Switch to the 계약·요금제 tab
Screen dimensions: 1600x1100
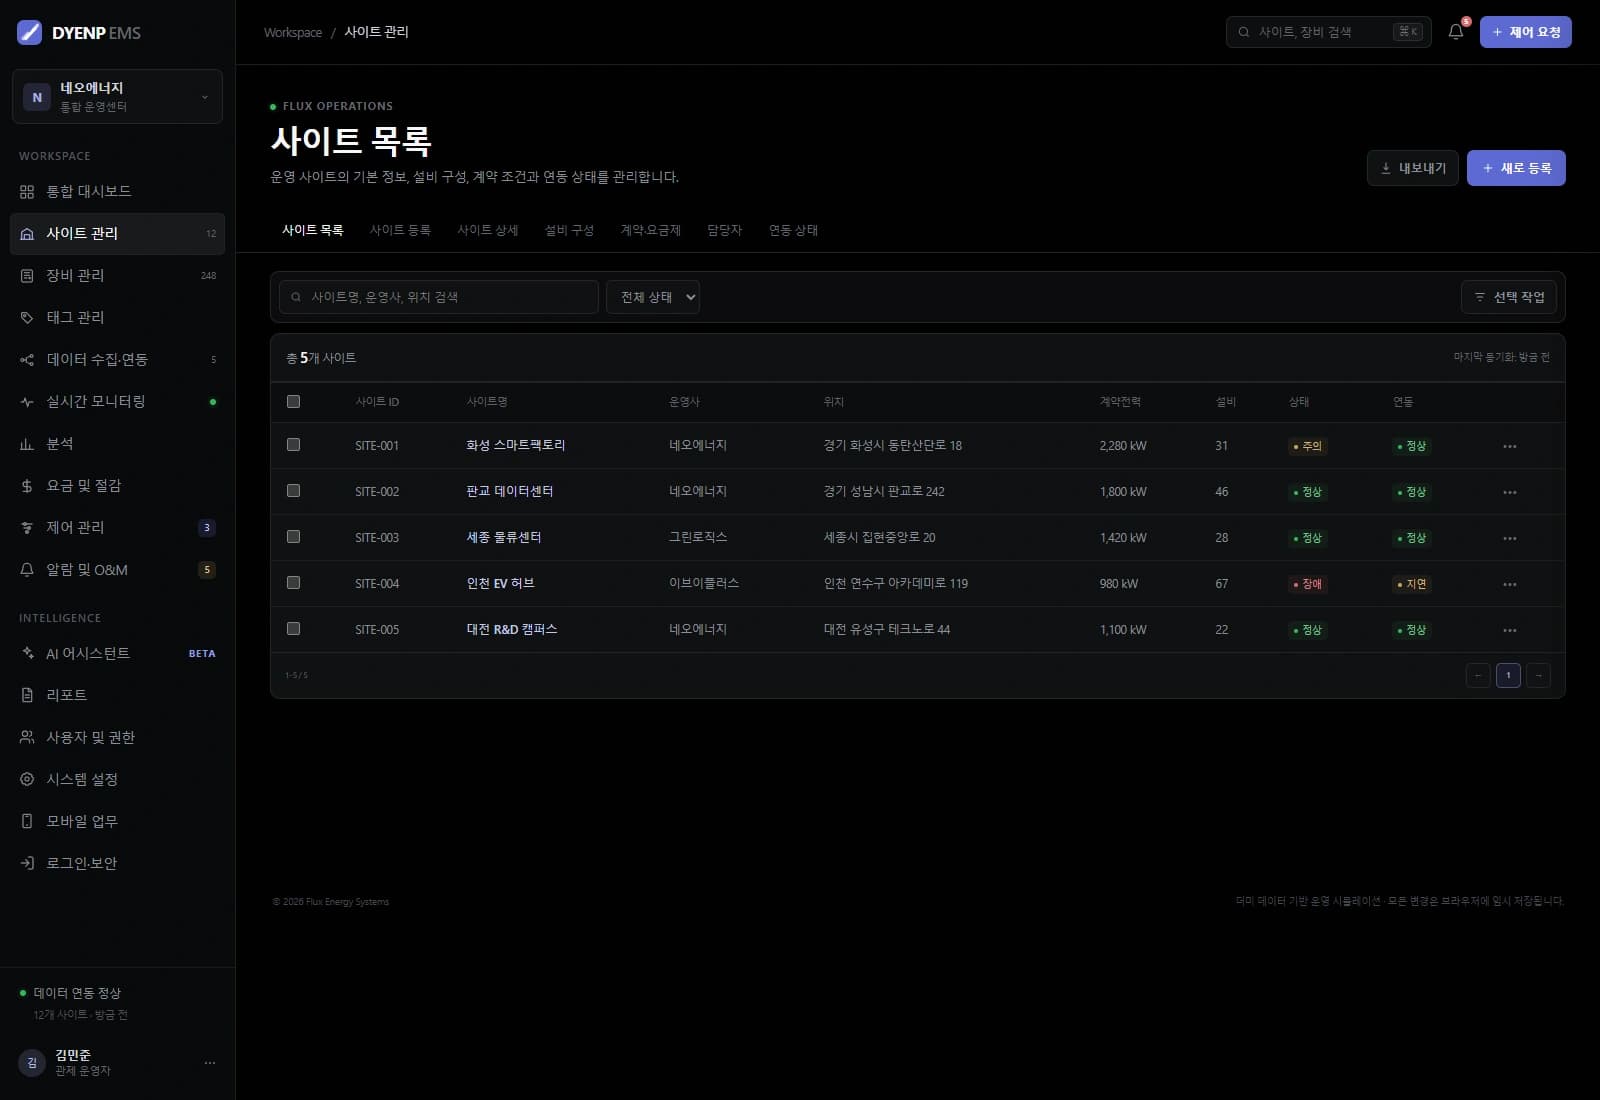point(650,230)
